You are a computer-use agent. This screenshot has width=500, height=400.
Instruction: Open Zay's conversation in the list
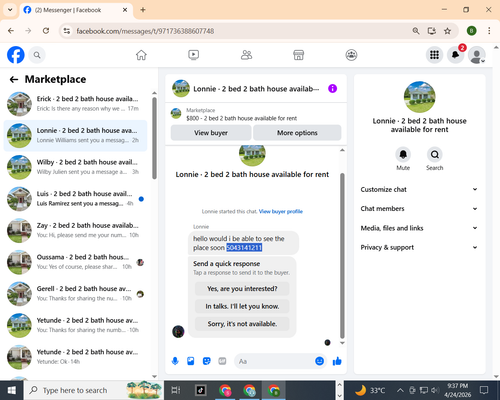coord(75,231)
